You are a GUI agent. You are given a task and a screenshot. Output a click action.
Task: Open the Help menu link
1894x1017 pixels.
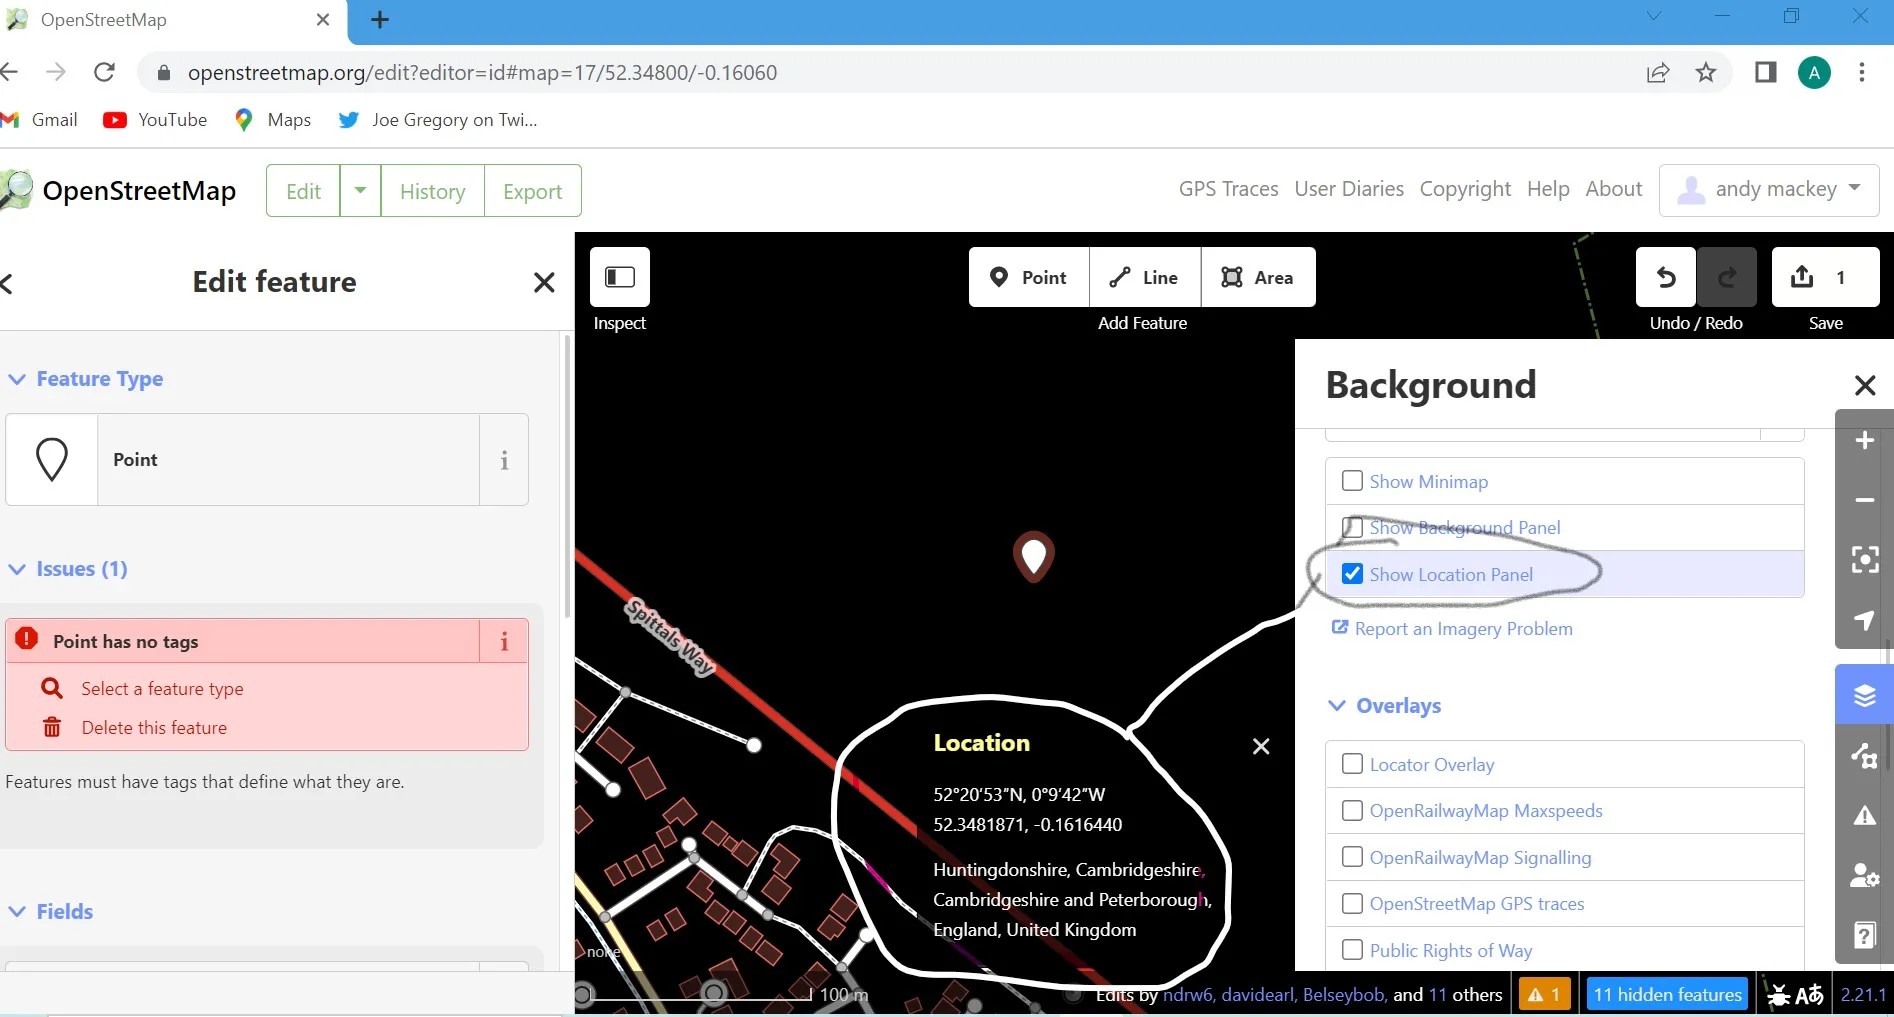click(x=1548, y=189)
